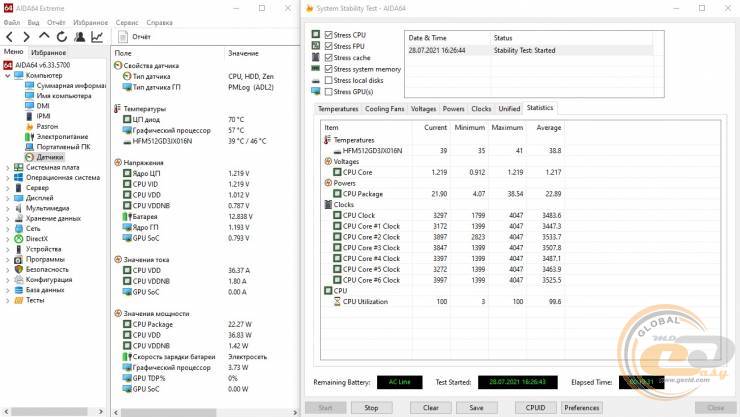This screenshot has width=740, height=417.
Task: Click the Безопасность shield icon in tree
Action: coord(18,269)
